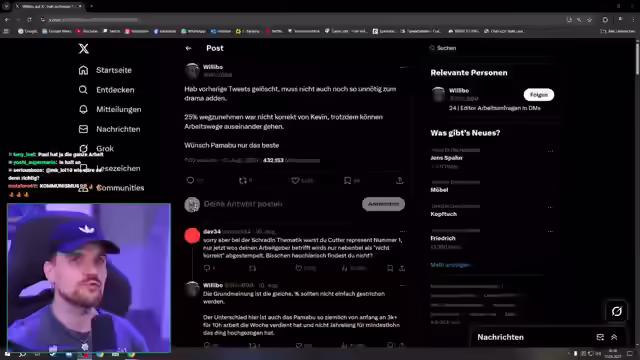This screenshot has height=360, width=640.
Task: Click dev34 red avatar
Action: (x=192, y=236)
